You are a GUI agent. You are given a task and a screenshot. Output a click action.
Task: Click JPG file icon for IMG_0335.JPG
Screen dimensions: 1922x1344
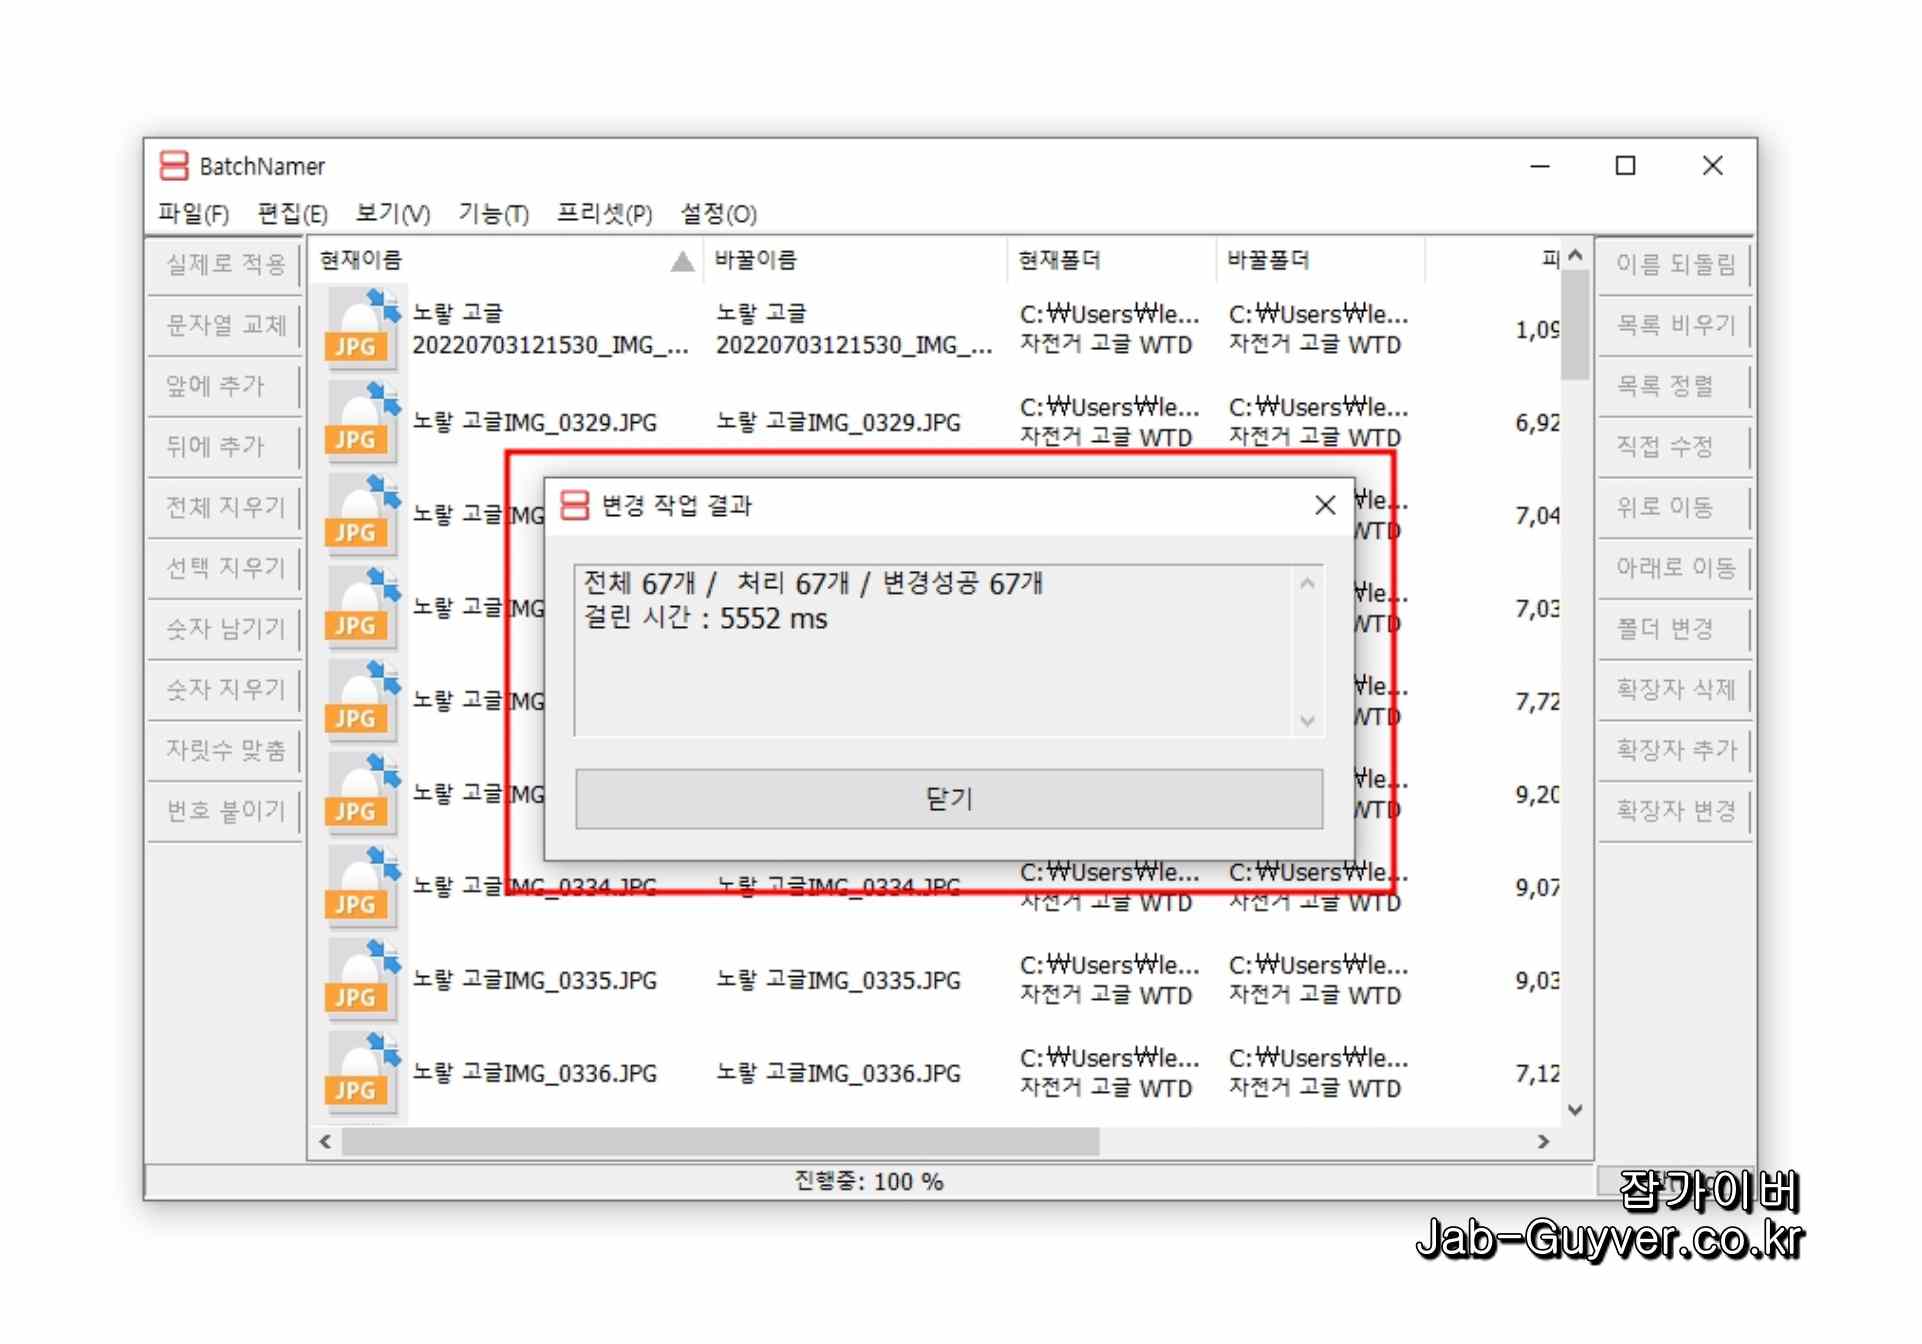pyautogui.click(x=361, y=980)
